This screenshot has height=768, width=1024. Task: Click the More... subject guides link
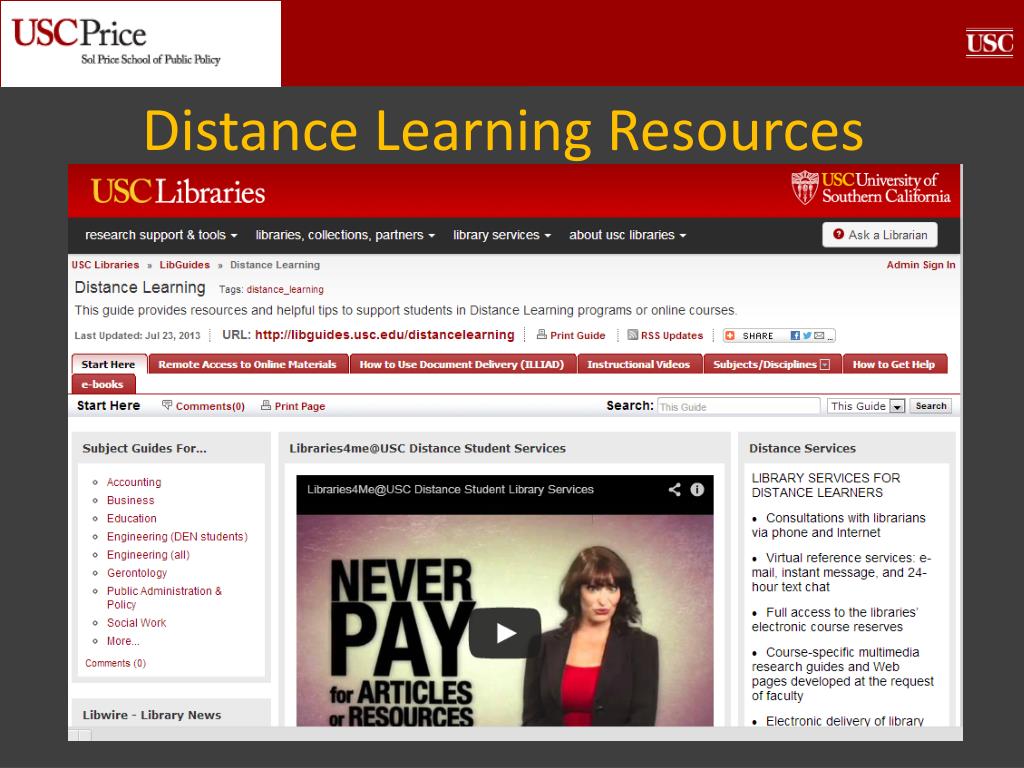coord(123,641)
